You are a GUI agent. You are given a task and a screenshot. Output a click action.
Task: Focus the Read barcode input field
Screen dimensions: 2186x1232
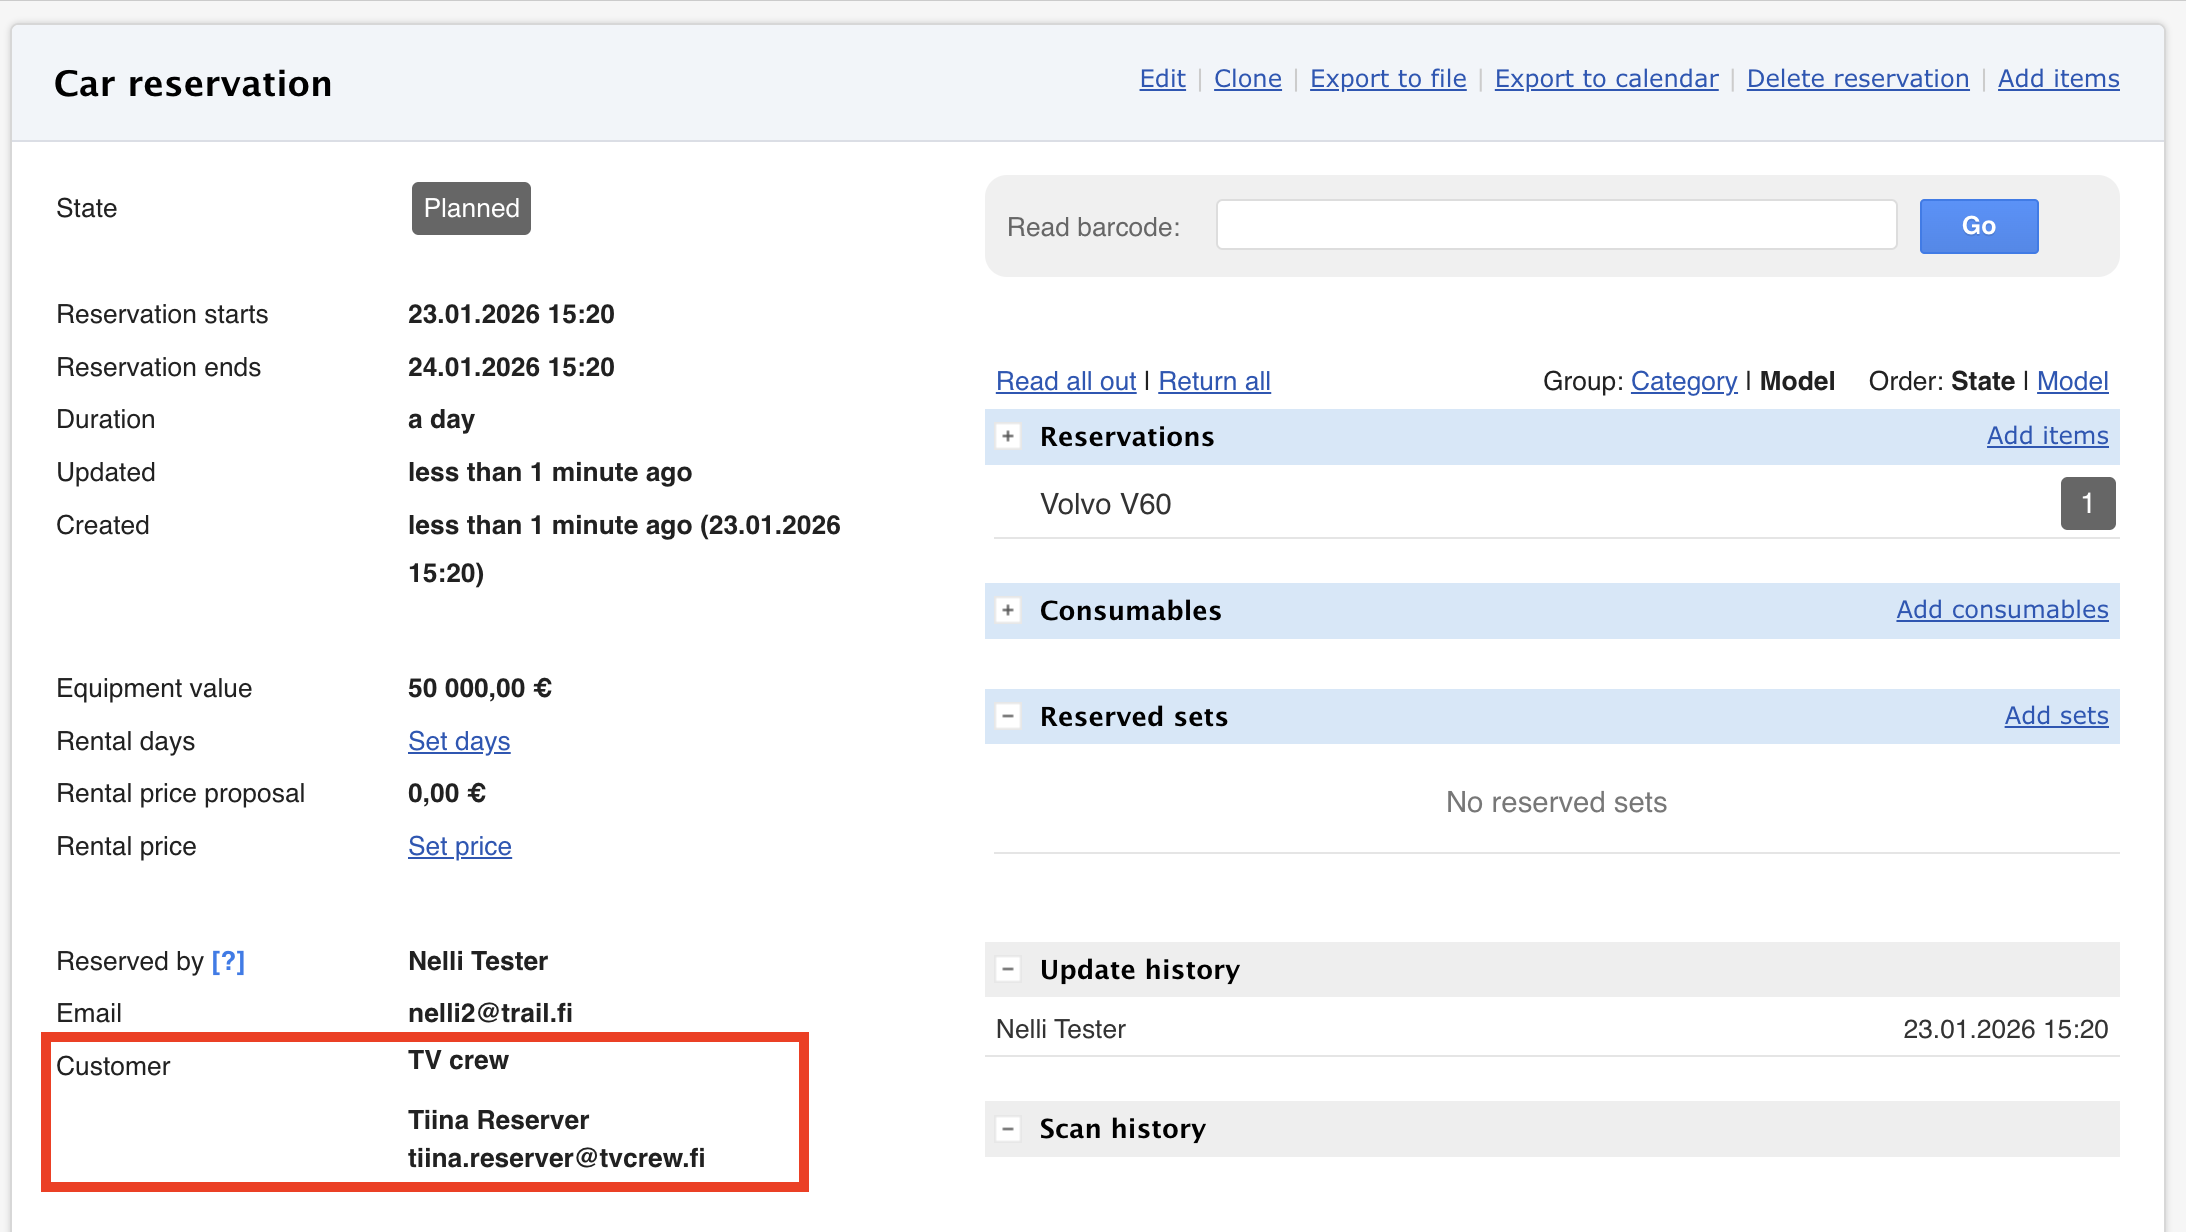(1556, 226)
